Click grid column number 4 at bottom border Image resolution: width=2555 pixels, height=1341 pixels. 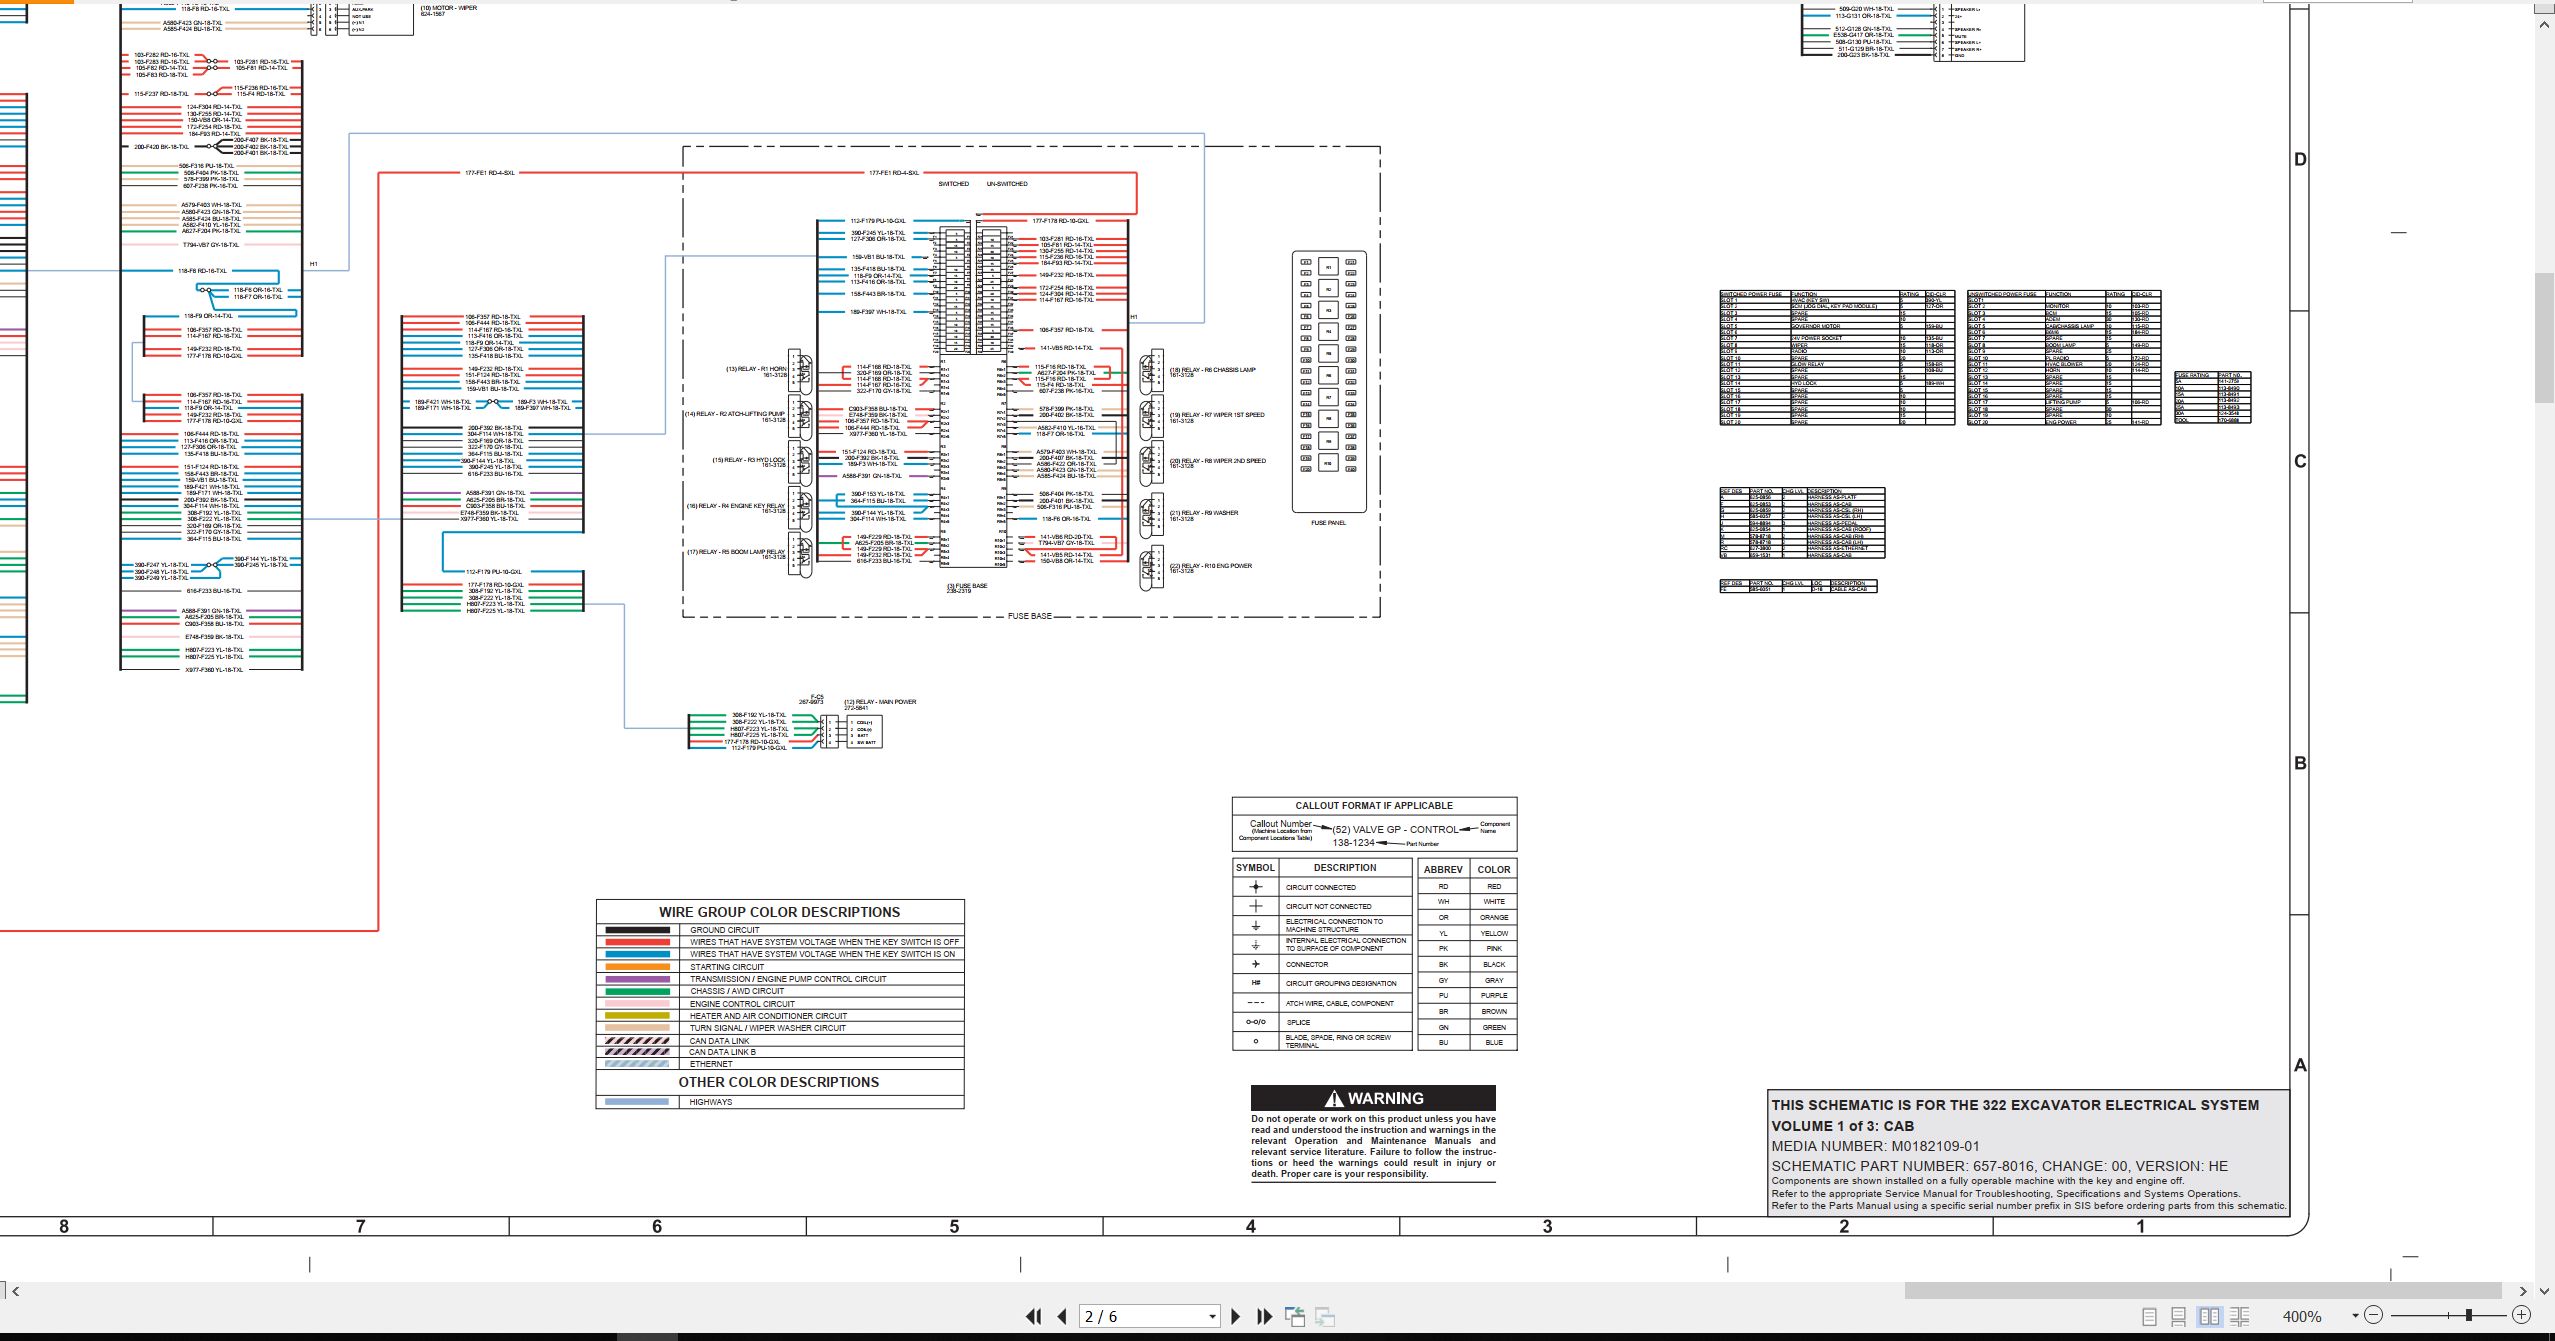coord(1250,1226)
